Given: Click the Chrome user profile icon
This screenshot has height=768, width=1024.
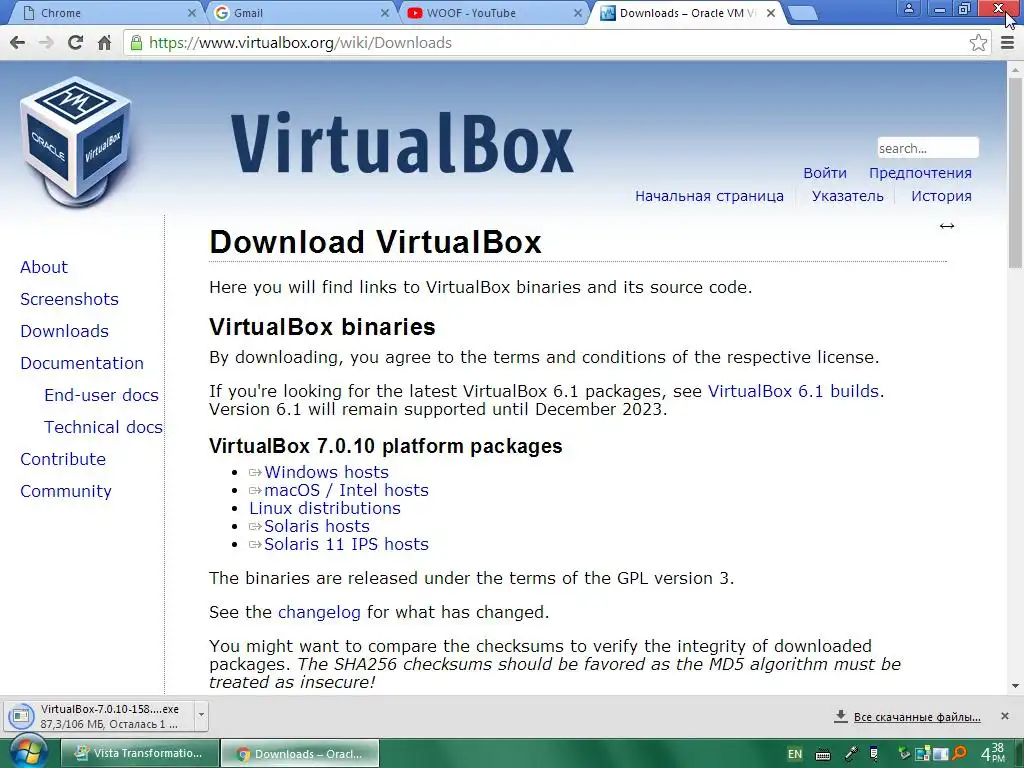Looking at the screenshot, I should point(908,8).
